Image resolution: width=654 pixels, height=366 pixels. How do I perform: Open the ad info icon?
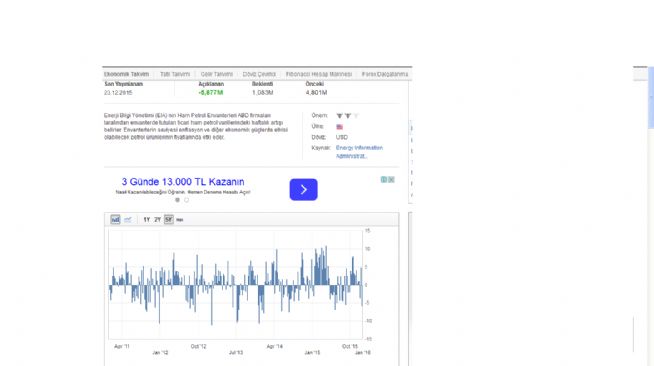384,180
